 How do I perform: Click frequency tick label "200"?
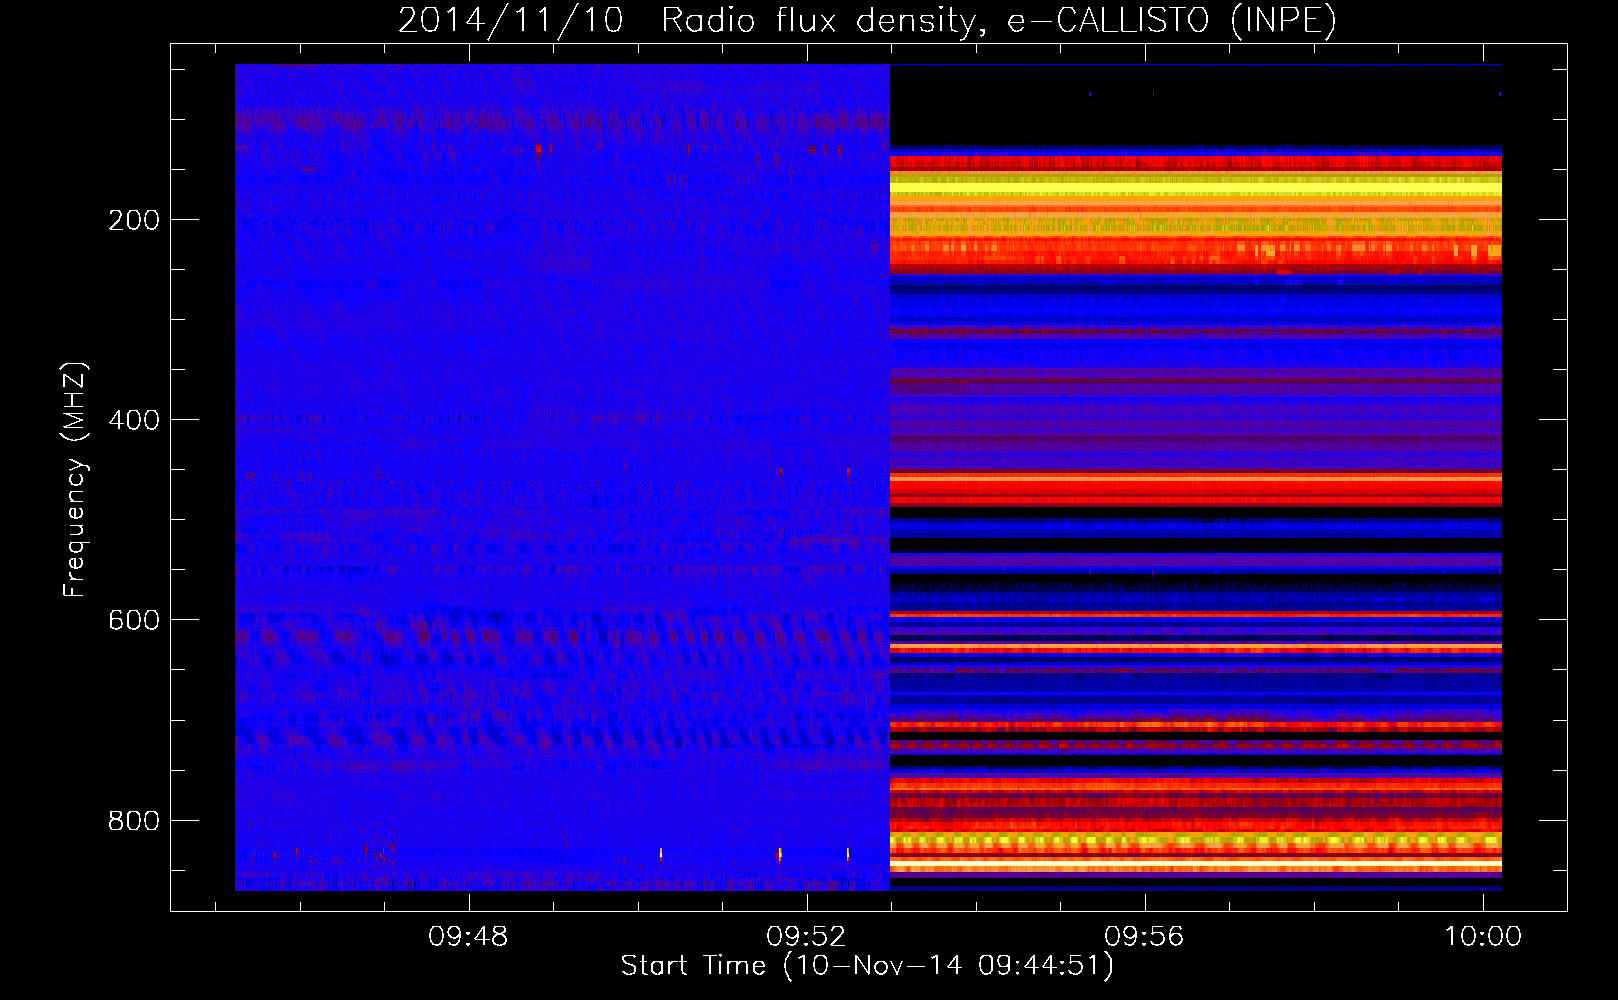(134, 220)
